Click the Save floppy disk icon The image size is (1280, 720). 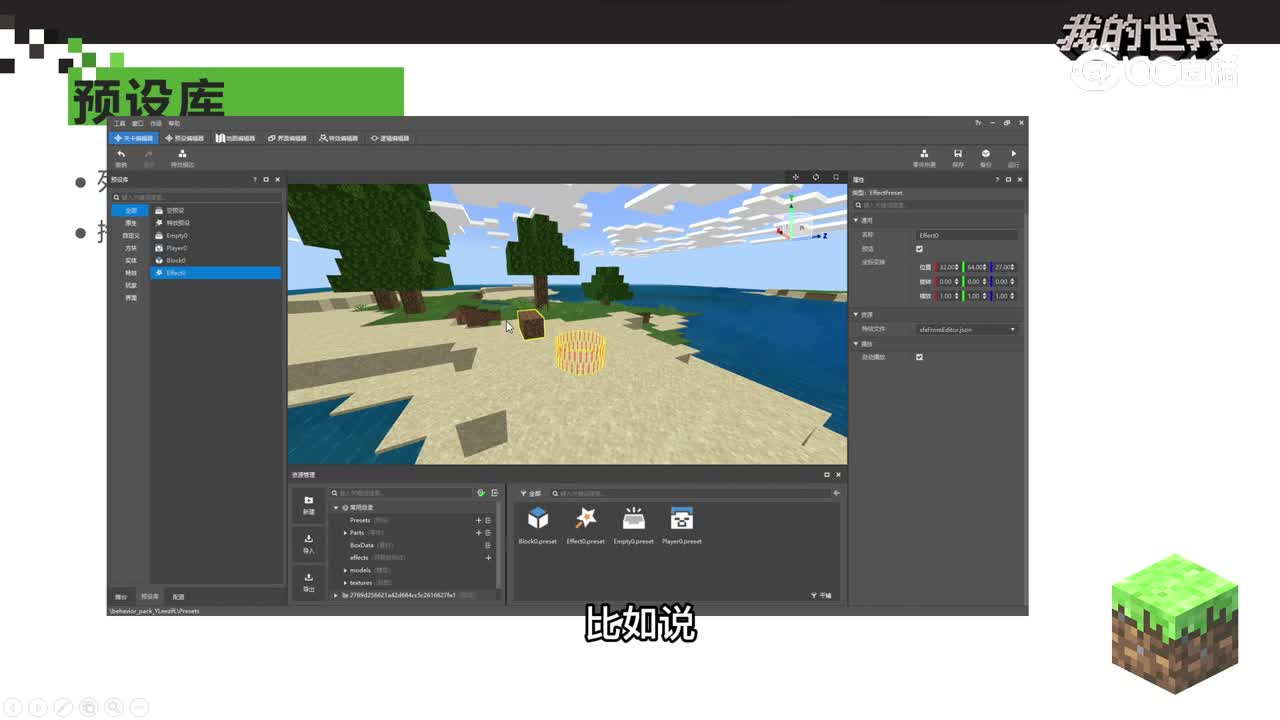coord(957,154)
